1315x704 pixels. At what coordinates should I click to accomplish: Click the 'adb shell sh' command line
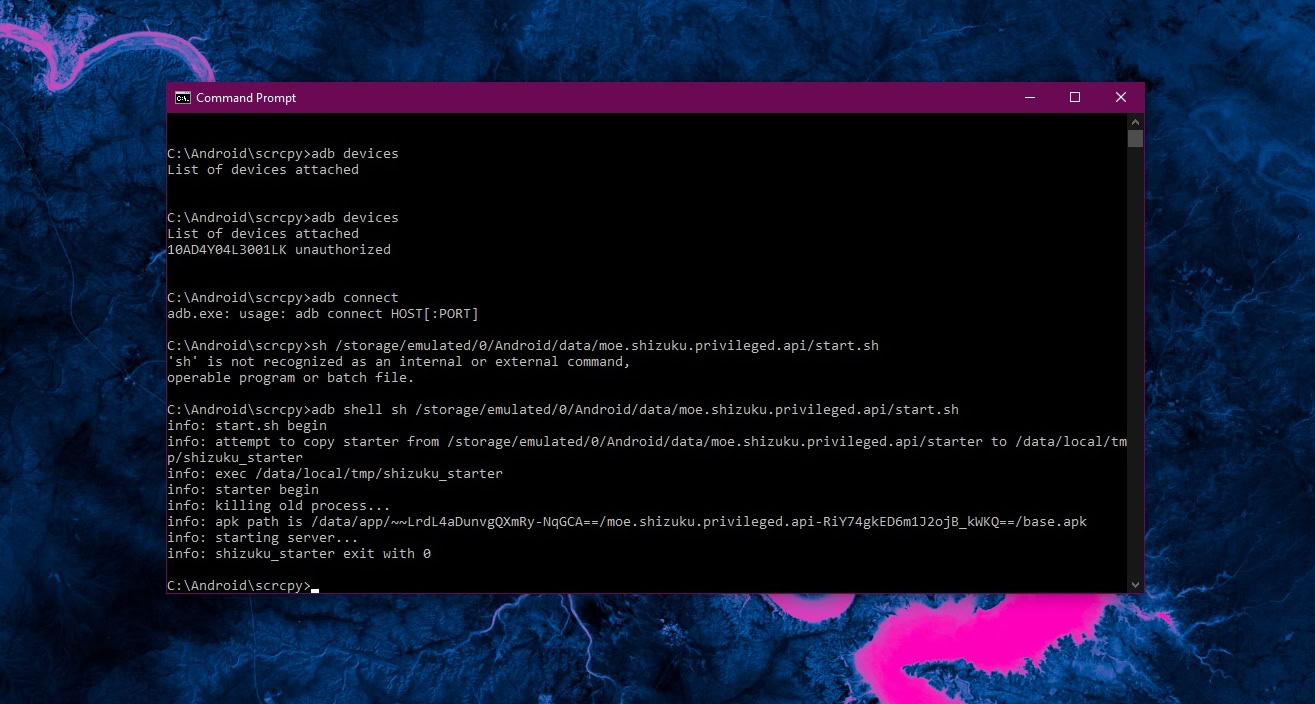tap(563, 410)
